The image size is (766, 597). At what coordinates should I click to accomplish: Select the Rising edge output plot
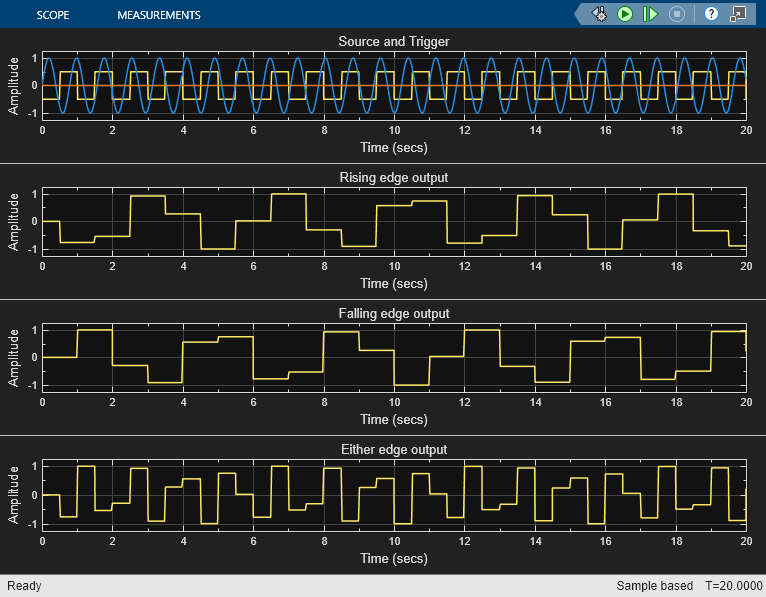pyautogui.click(x=394, y=221)
